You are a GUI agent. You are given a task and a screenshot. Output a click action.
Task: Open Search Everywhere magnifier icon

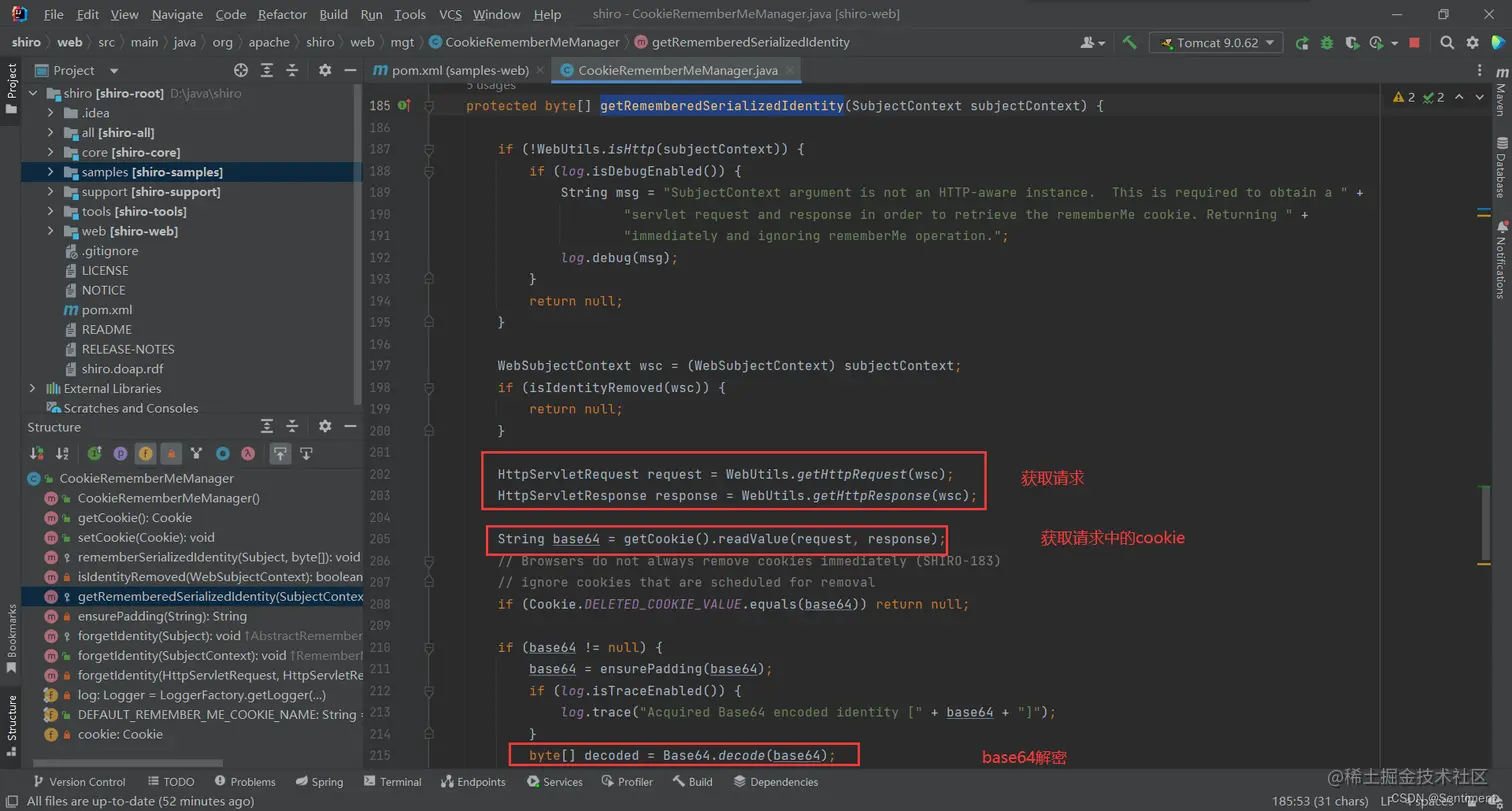(1447, 43)
